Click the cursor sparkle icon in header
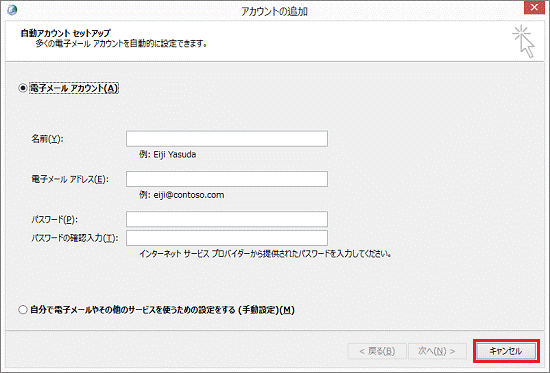The width and height of the screenshot is (550, 373). (x=523, y=41)
